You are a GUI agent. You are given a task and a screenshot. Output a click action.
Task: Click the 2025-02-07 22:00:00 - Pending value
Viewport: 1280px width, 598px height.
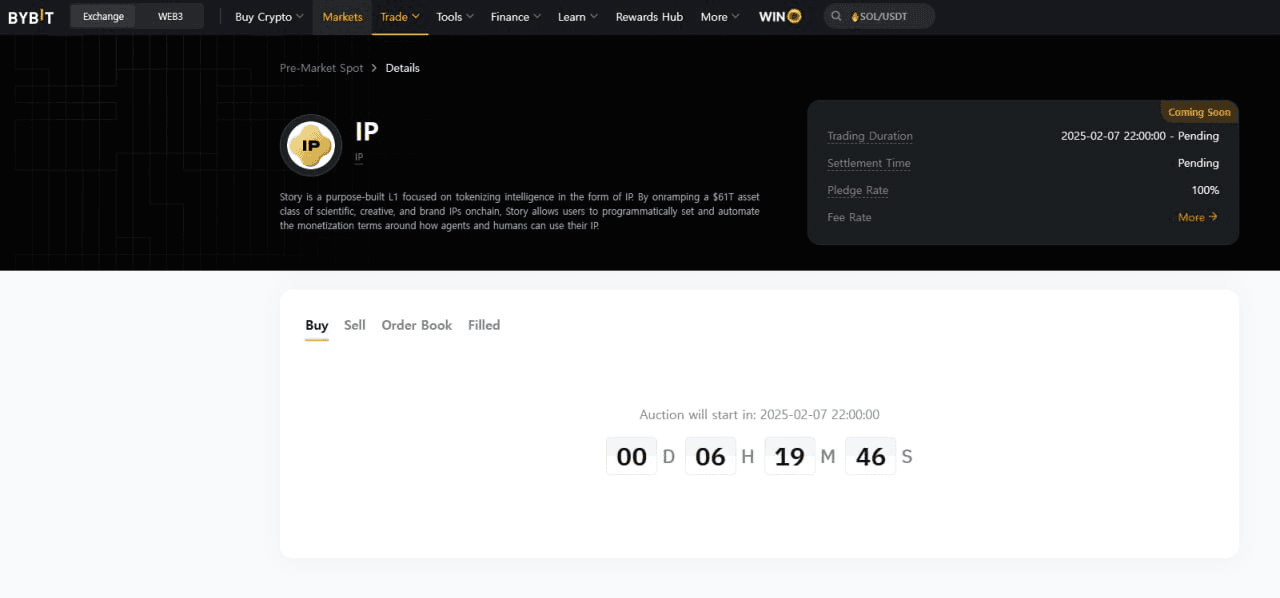pyautogui.click(x=1140, y=136)
